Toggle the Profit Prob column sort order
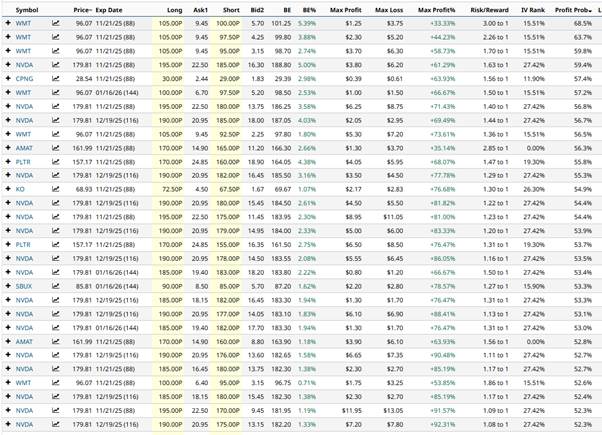This screenshot has width=602, height=435. click(x=573, y=10)
